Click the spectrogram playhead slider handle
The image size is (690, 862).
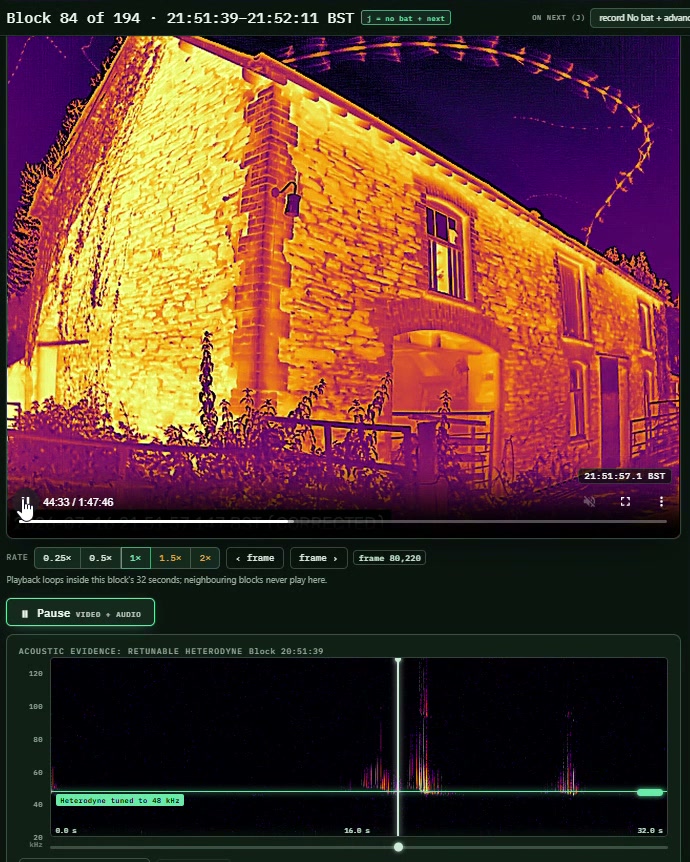tap(398, 847)
